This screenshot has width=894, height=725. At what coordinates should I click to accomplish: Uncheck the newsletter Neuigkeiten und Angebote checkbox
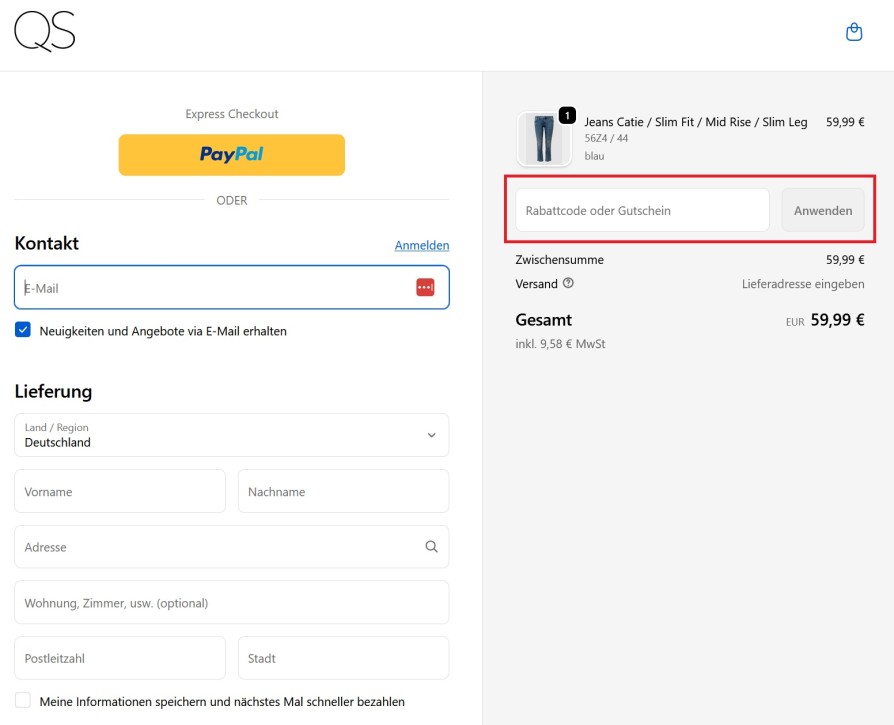click(x=23, y=330)
